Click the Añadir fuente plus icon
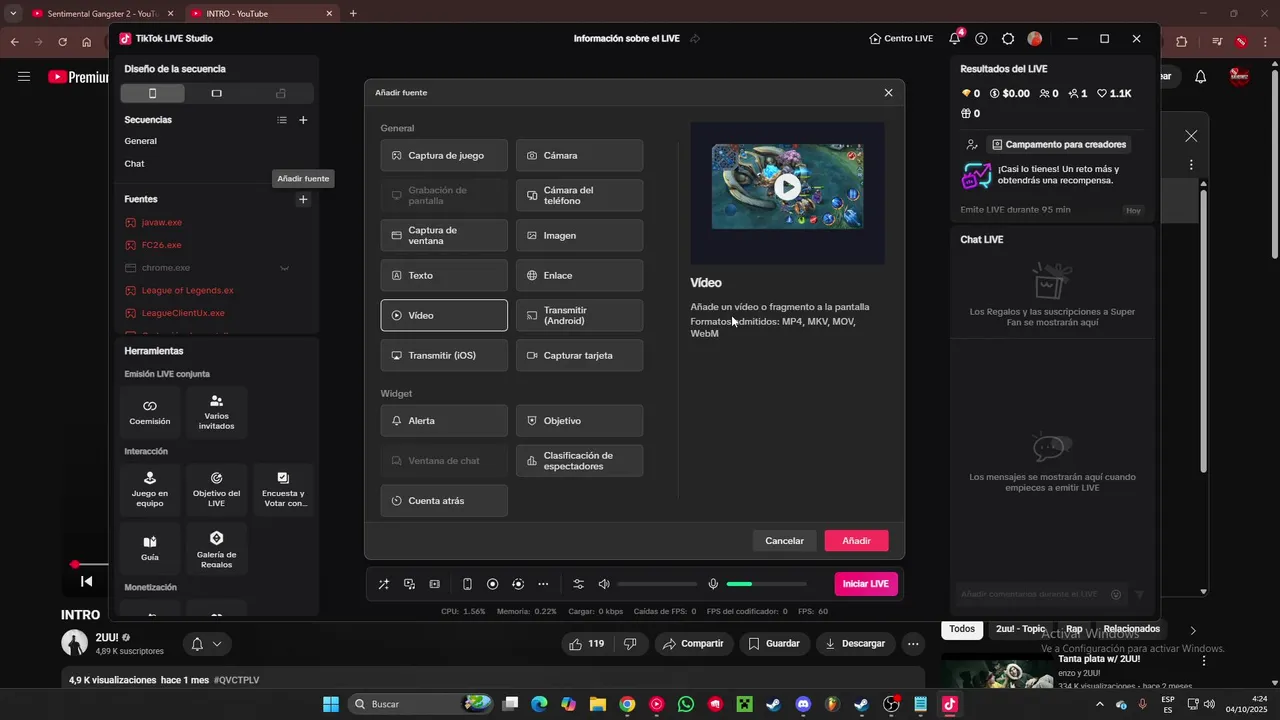This screenshot has height=720, width=1280. tap(304, 199)
